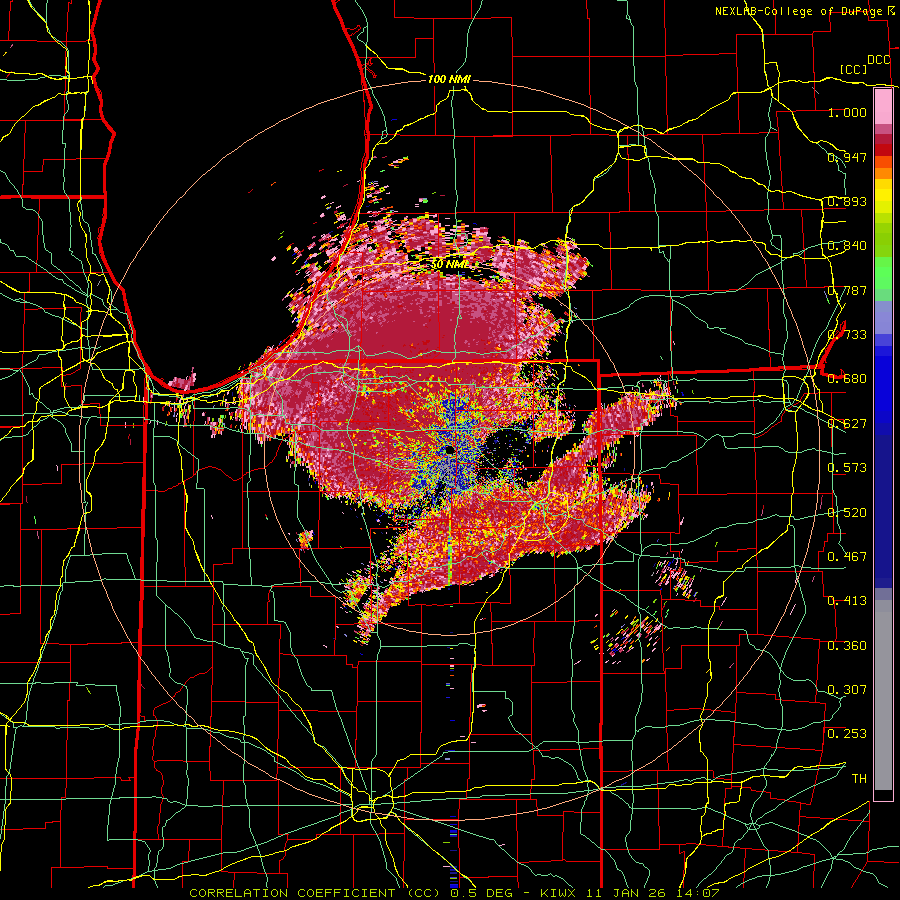Pick the light pink top scale color
900x900 pixels.
[x=883, y=107]
